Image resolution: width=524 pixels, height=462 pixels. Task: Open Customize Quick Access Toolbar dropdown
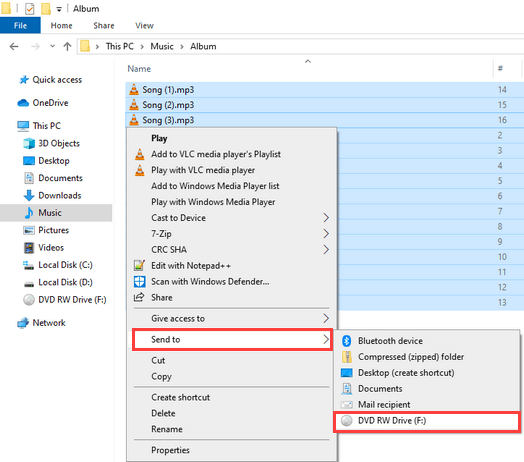(59, 9)
